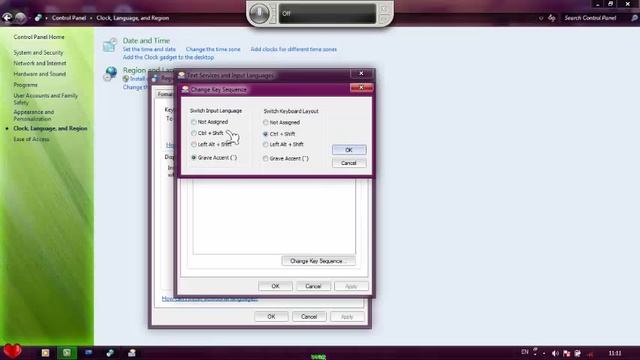This screenshot has height=360, width=640.
Task: Close the Change Key Sequence dialog
Action: 361,88
